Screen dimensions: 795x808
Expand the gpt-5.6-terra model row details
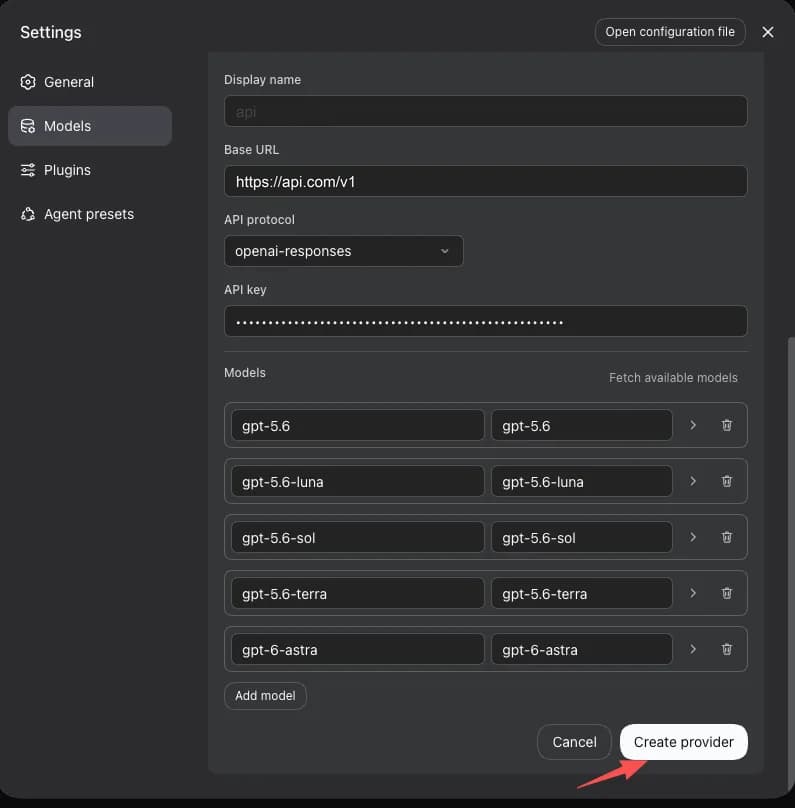(x=693, y=593)
